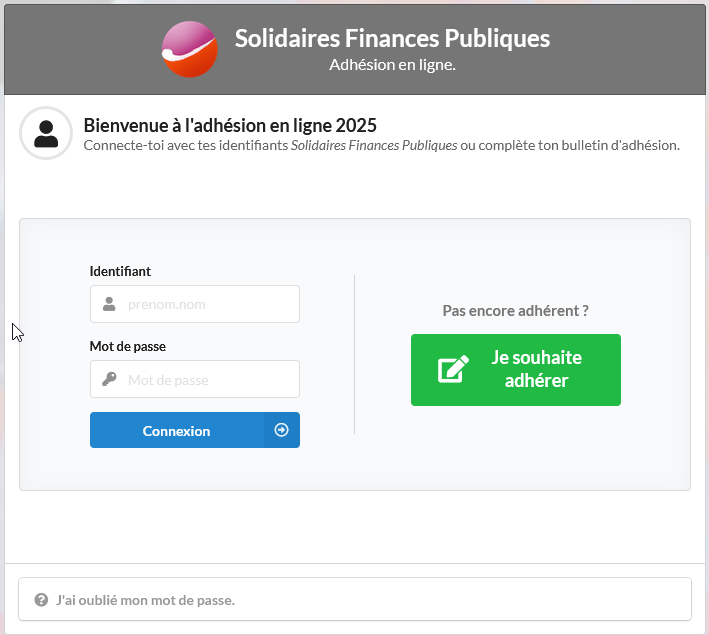Open the J'ai oublié mon mot de passe link
The width and height of the screenshot is (709, 635).
(x=145, y=600)
